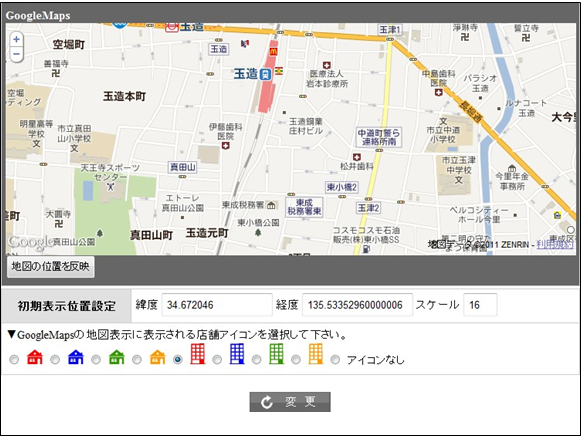This screenshot has height=439, width=582.
Task: Click the 変更 submit button
Action: tap(290, 402)
